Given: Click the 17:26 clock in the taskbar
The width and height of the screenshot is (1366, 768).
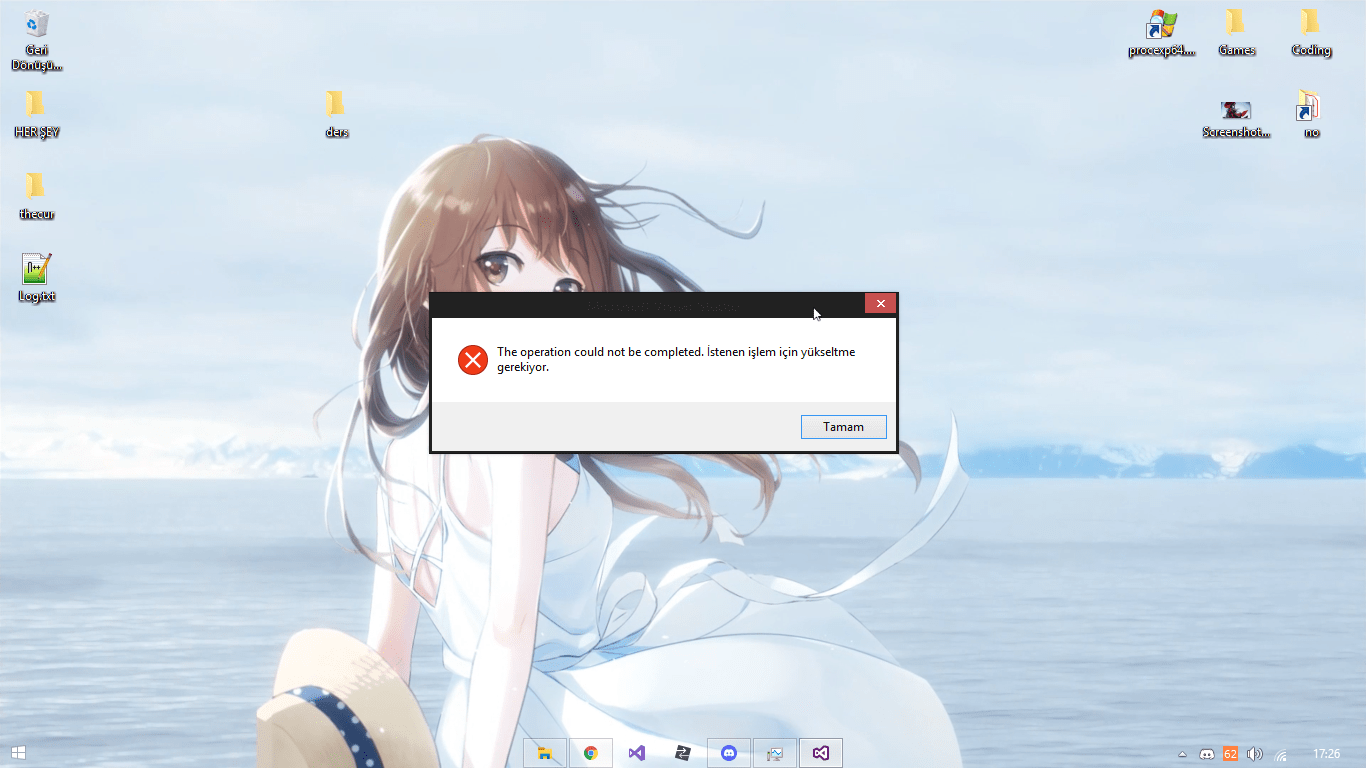Looking at the screenshot, I should tap(1326, 754).
